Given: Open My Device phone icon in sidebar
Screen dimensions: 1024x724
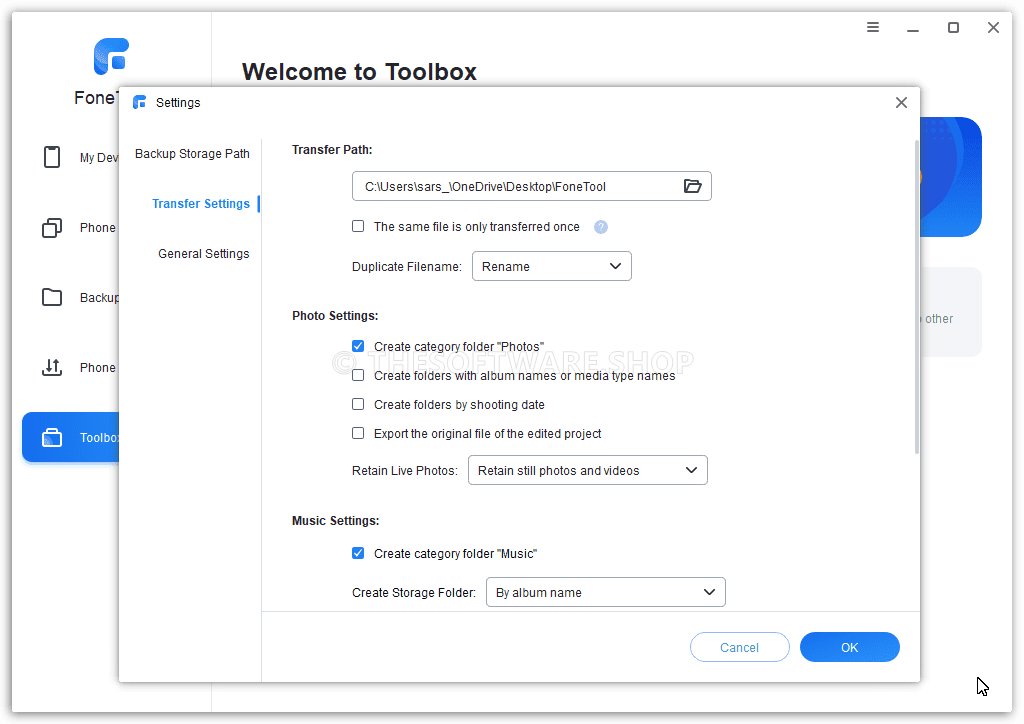Looking at the screenshot, I should point(52,157).
